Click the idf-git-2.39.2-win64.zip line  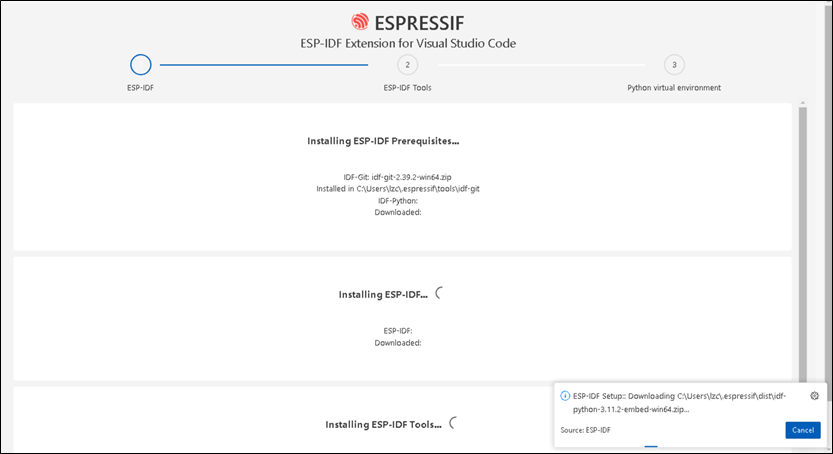point(398,176)
